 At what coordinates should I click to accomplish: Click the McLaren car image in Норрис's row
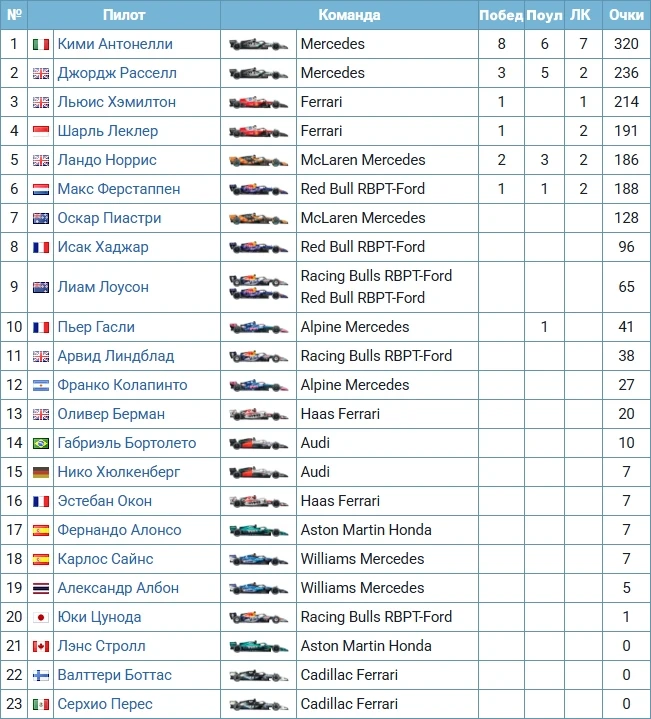(x=259, y=160)
